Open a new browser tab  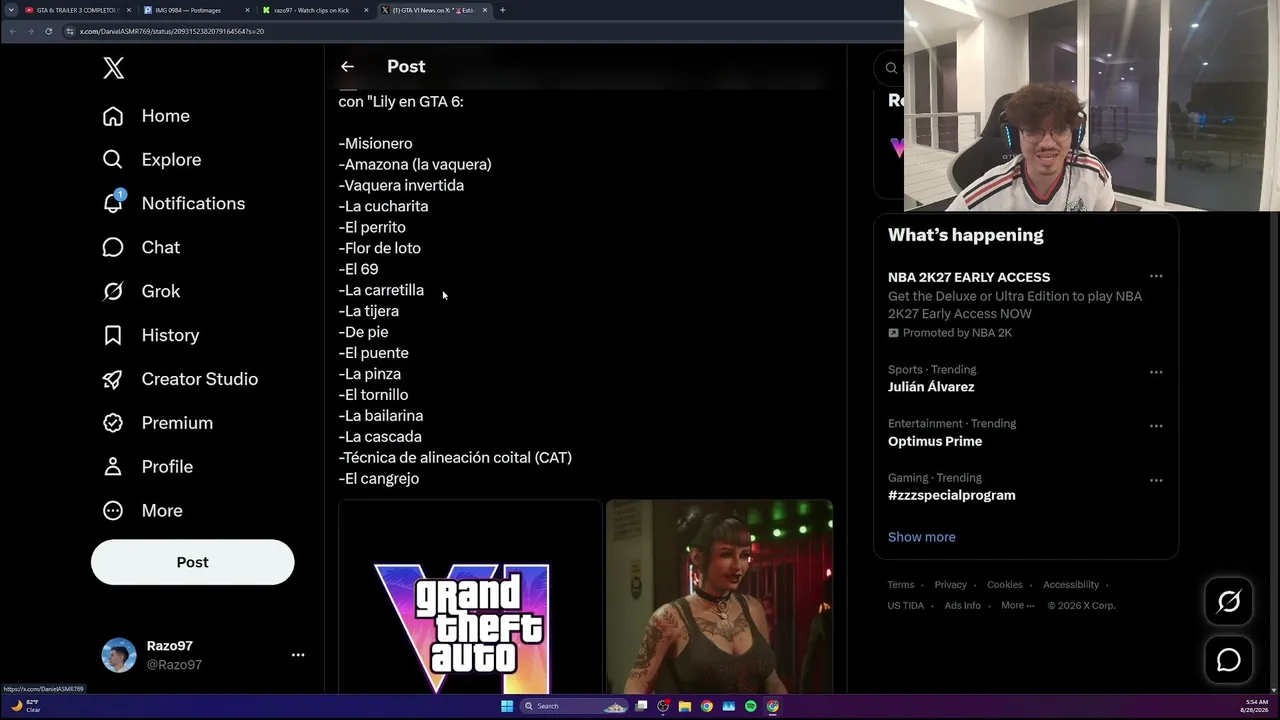[x=502, y=10]
